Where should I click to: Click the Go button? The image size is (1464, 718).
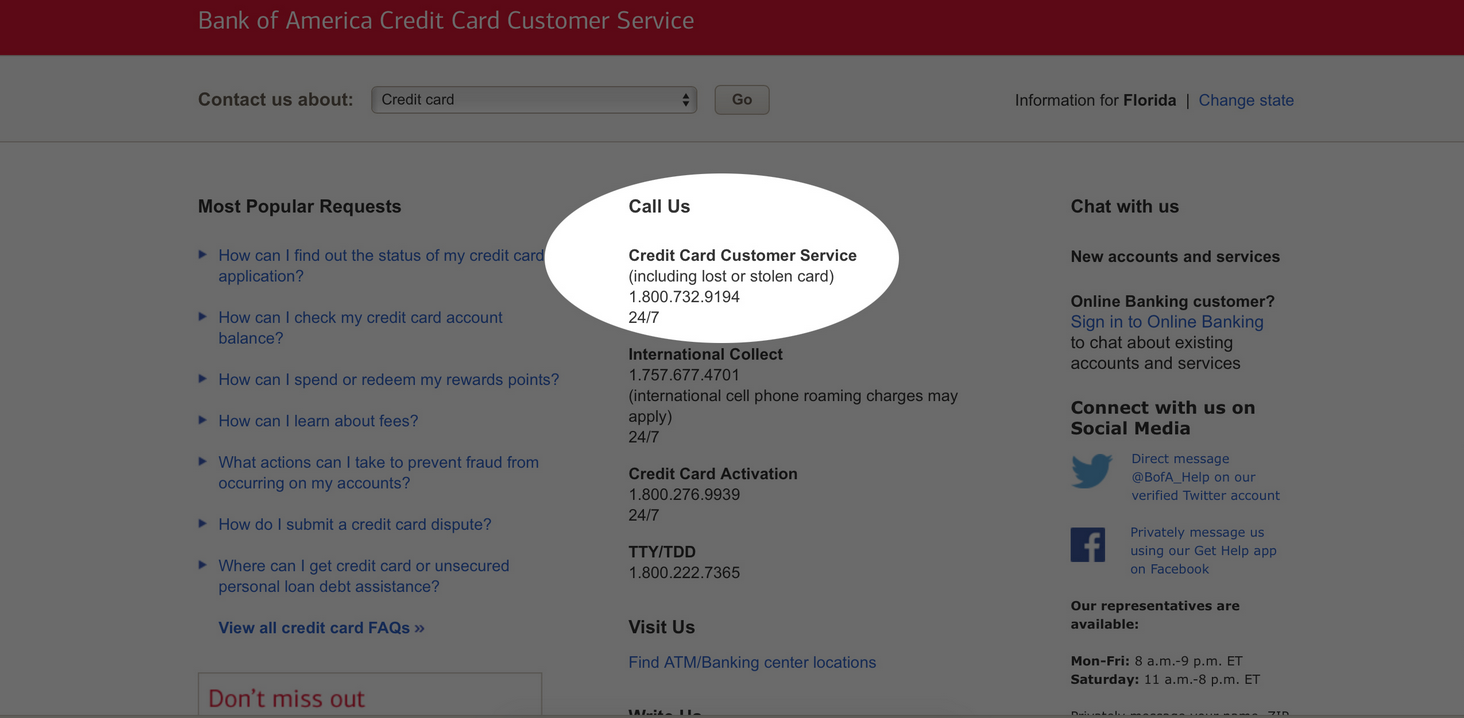(x=742, y=100)
